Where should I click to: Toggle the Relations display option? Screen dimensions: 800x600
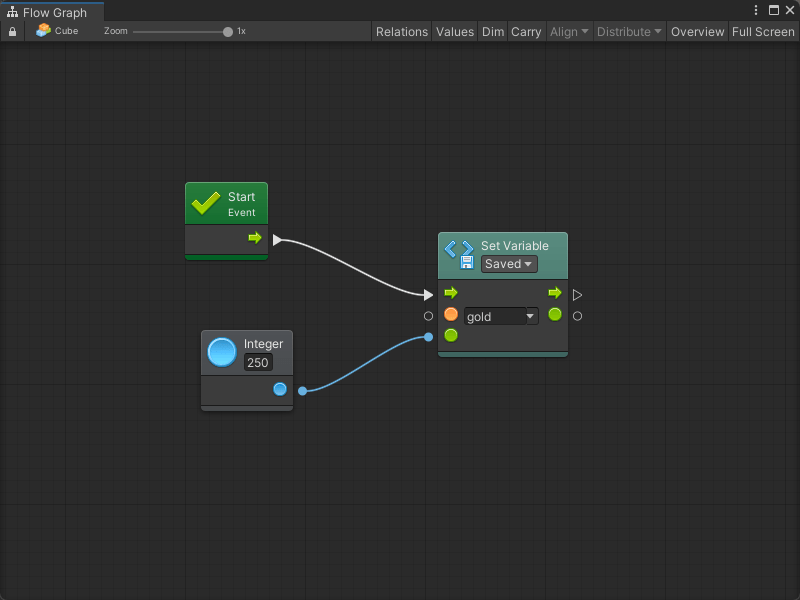coord(402,32)
